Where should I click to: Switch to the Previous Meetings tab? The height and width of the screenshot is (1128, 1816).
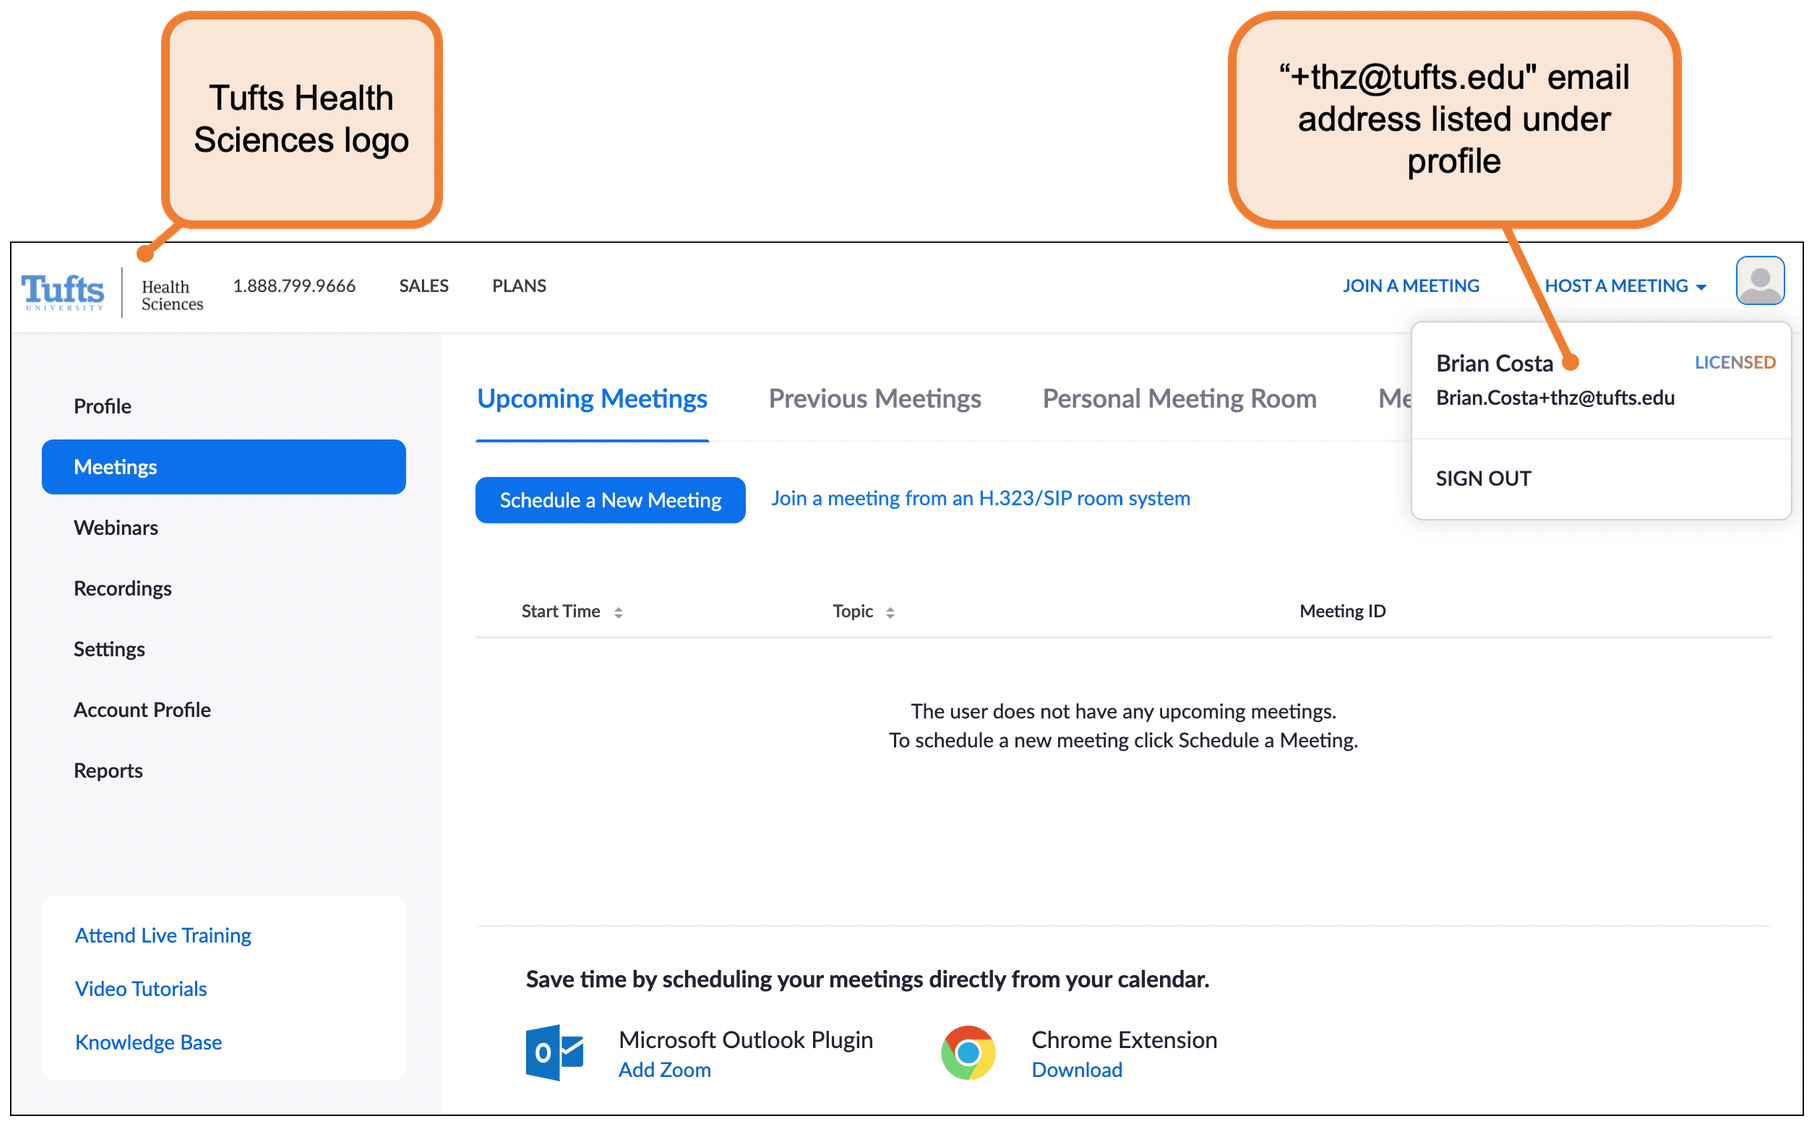click(x=874, y=398)
